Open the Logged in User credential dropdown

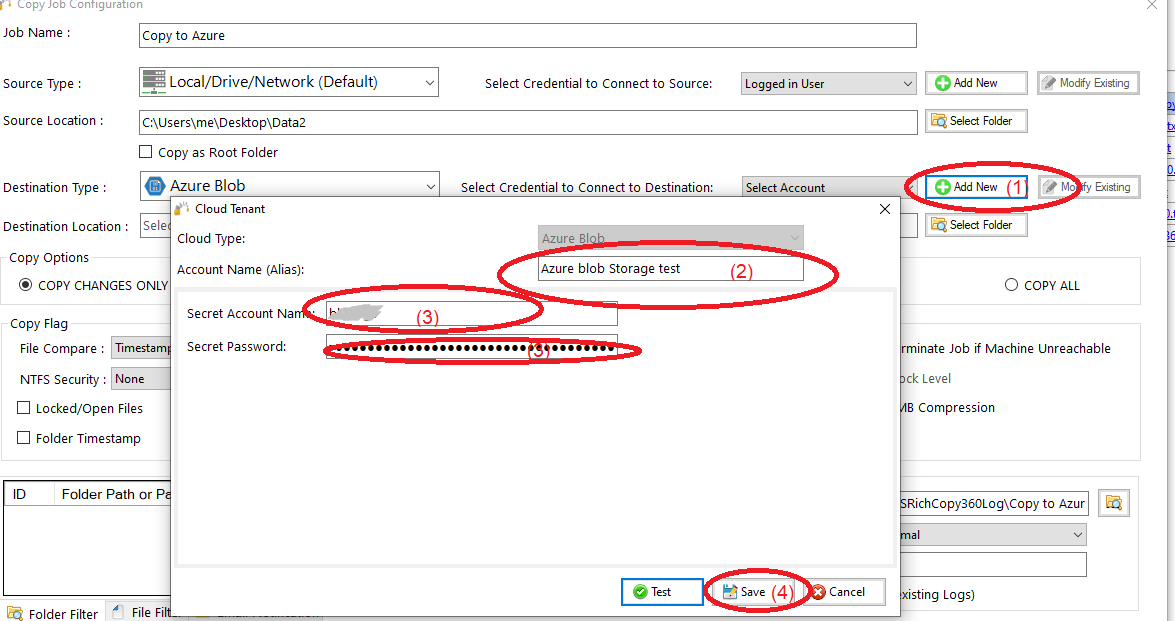(829, 84)
